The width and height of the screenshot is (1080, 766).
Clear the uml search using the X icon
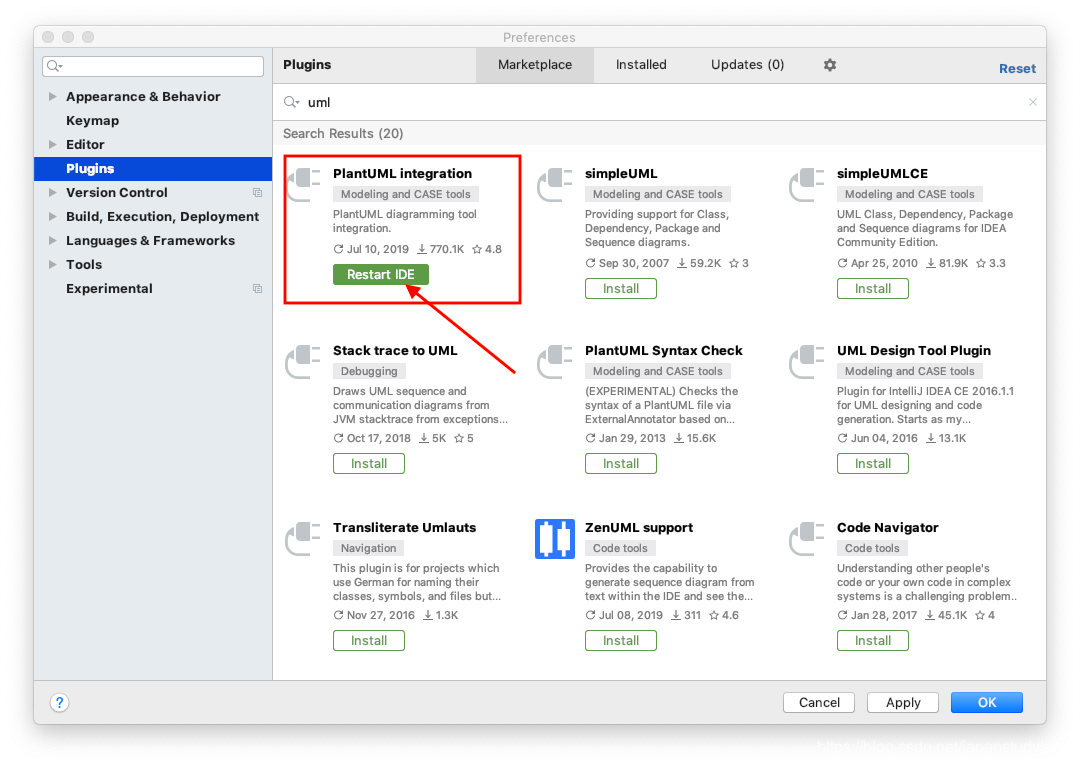[1032, 102]
